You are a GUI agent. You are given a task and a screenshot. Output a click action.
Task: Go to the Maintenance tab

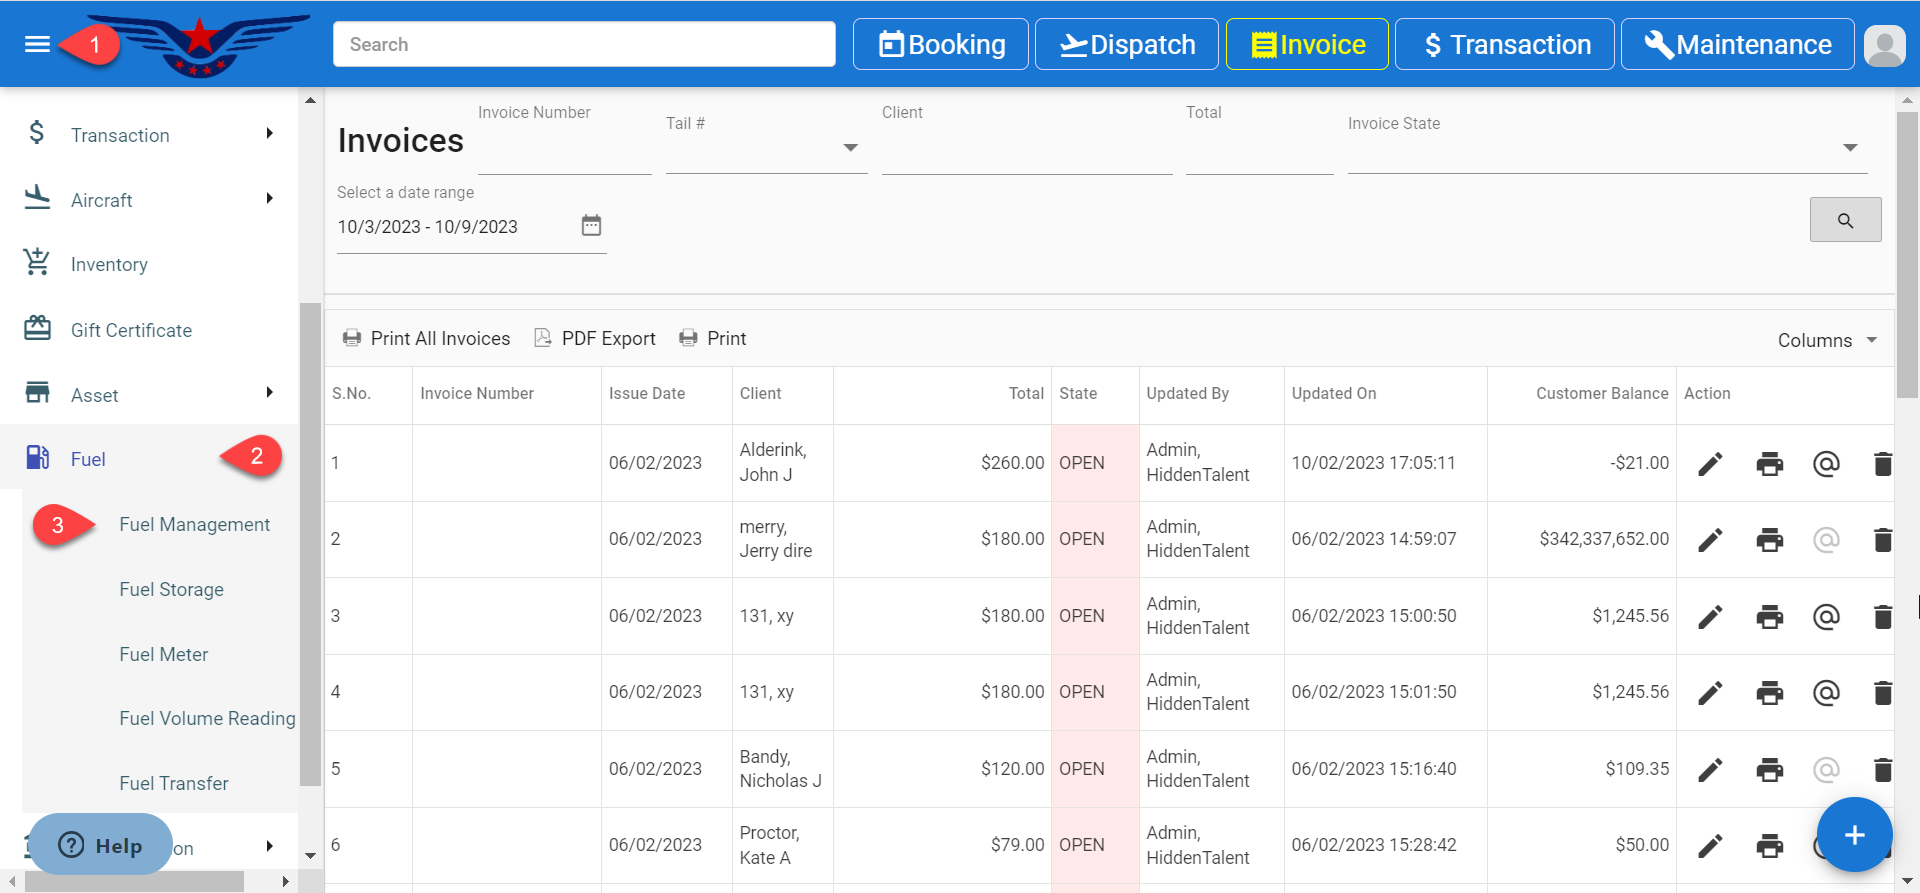tap(1737, 45)
